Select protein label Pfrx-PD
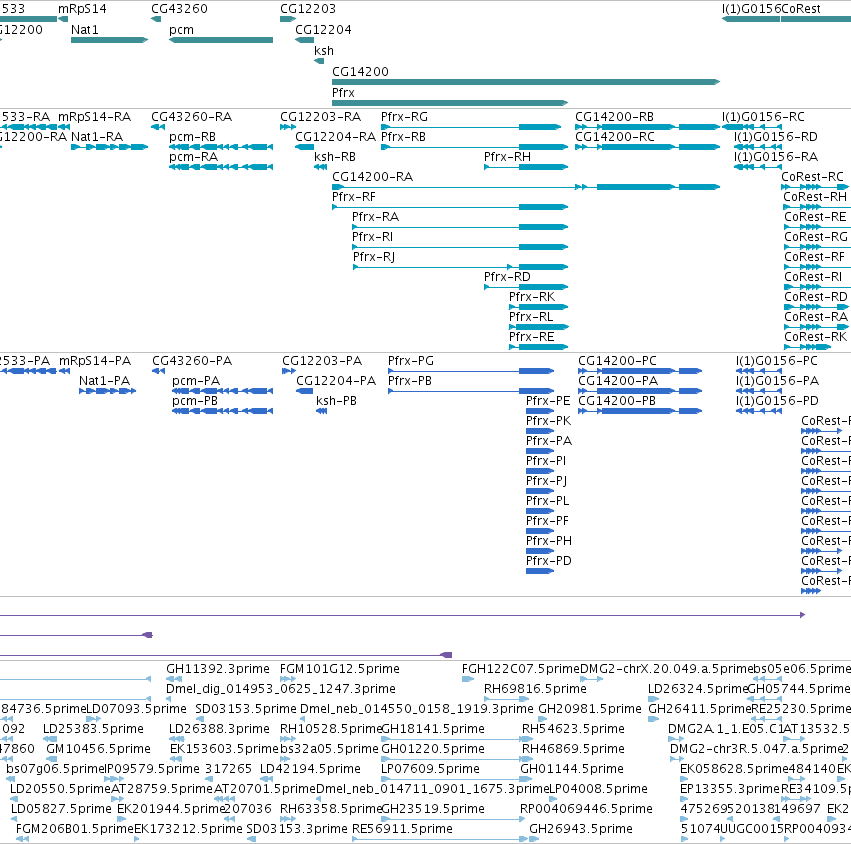Screen dimensions: 851x844 549,561
